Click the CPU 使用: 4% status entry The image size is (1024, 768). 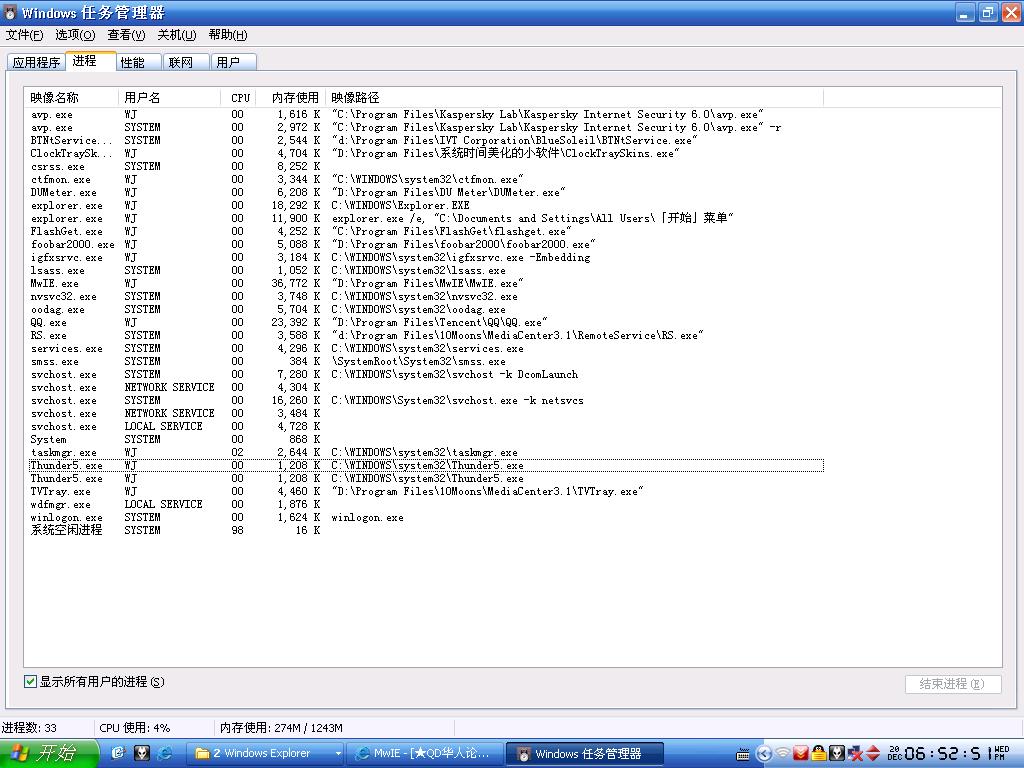[135, 728]
